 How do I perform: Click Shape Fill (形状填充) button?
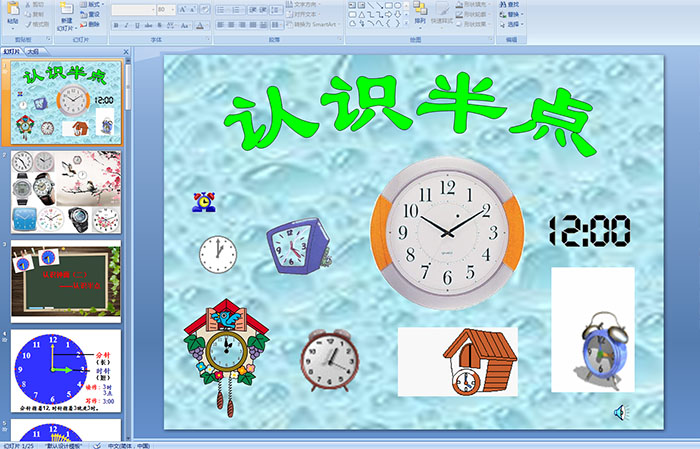tap(475, 4)
